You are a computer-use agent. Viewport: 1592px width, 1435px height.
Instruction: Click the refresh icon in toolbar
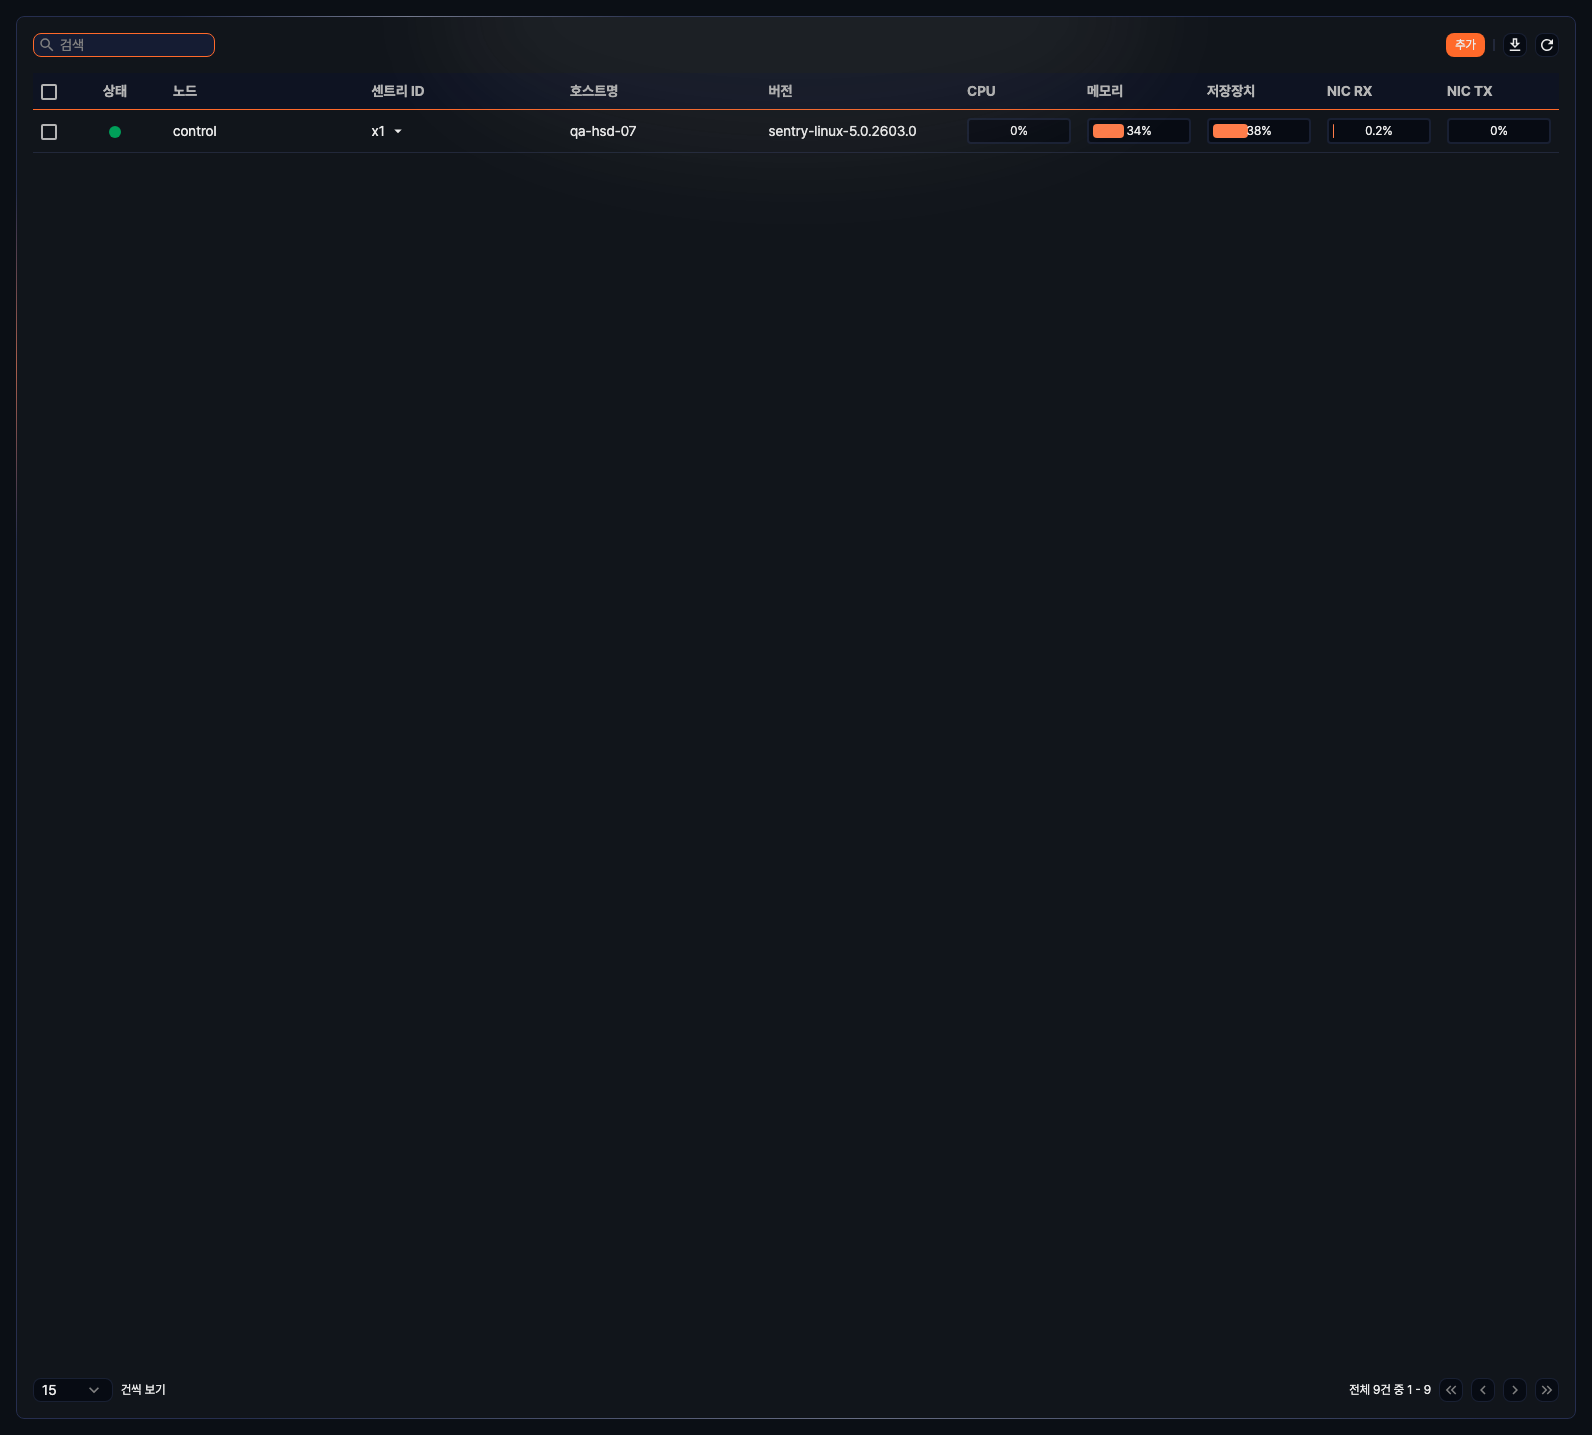[x=1546, y=45]
